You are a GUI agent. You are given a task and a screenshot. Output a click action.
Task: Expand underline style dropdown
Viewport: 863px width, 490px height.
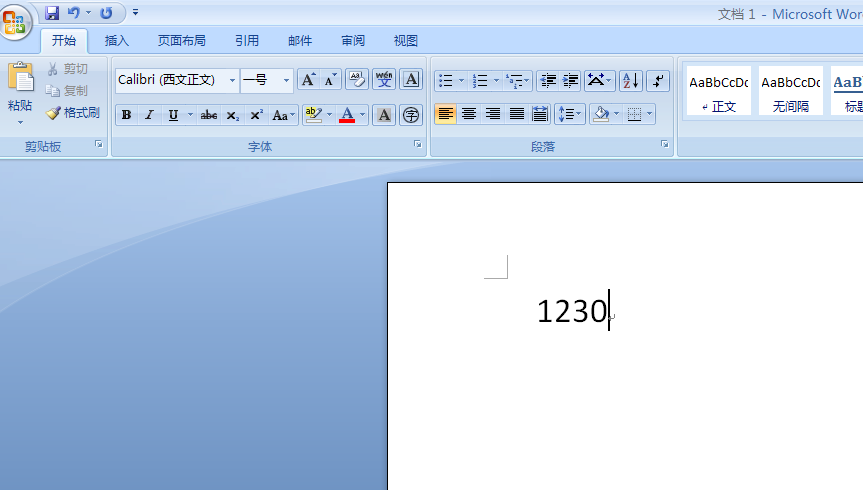pos(190,115)
